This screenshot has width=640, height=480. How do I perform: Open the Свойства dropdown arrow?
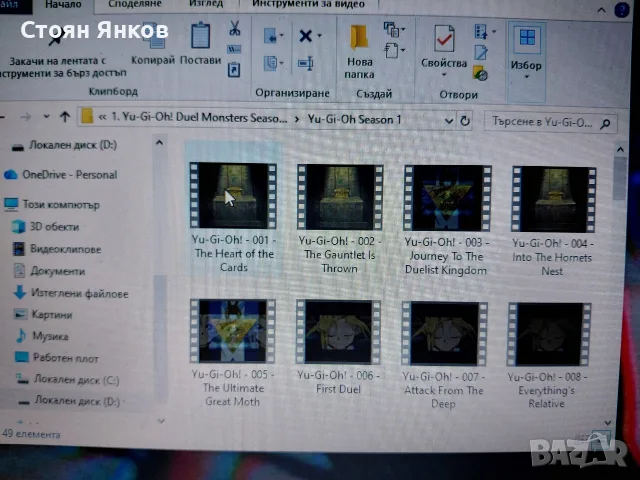pos(444,75)
